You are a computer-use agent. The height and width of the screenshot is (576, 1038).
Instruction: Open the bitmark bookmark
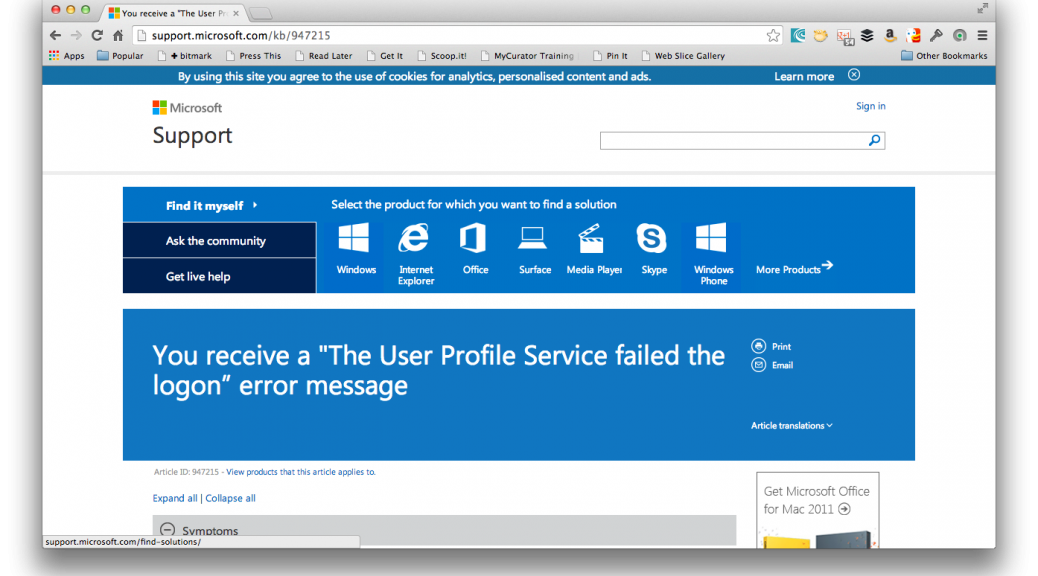(185, 56)
